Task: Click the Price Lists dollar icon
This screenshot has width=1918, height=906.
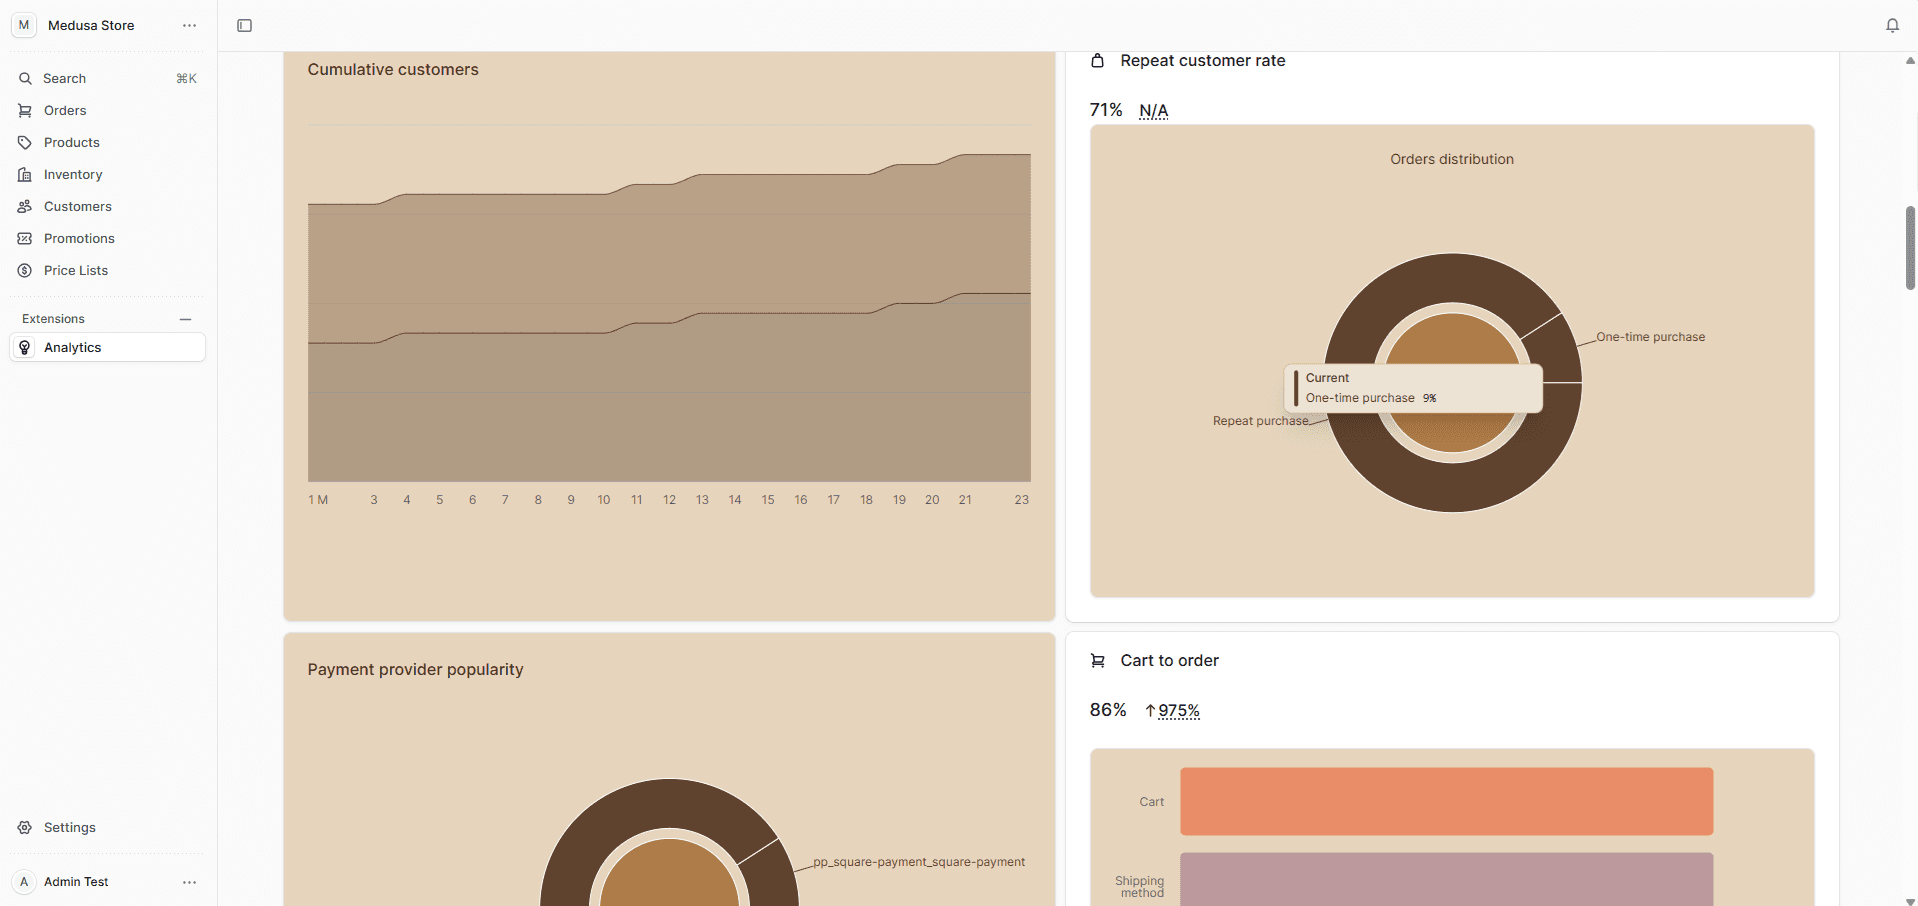Action: click(25, 271)
